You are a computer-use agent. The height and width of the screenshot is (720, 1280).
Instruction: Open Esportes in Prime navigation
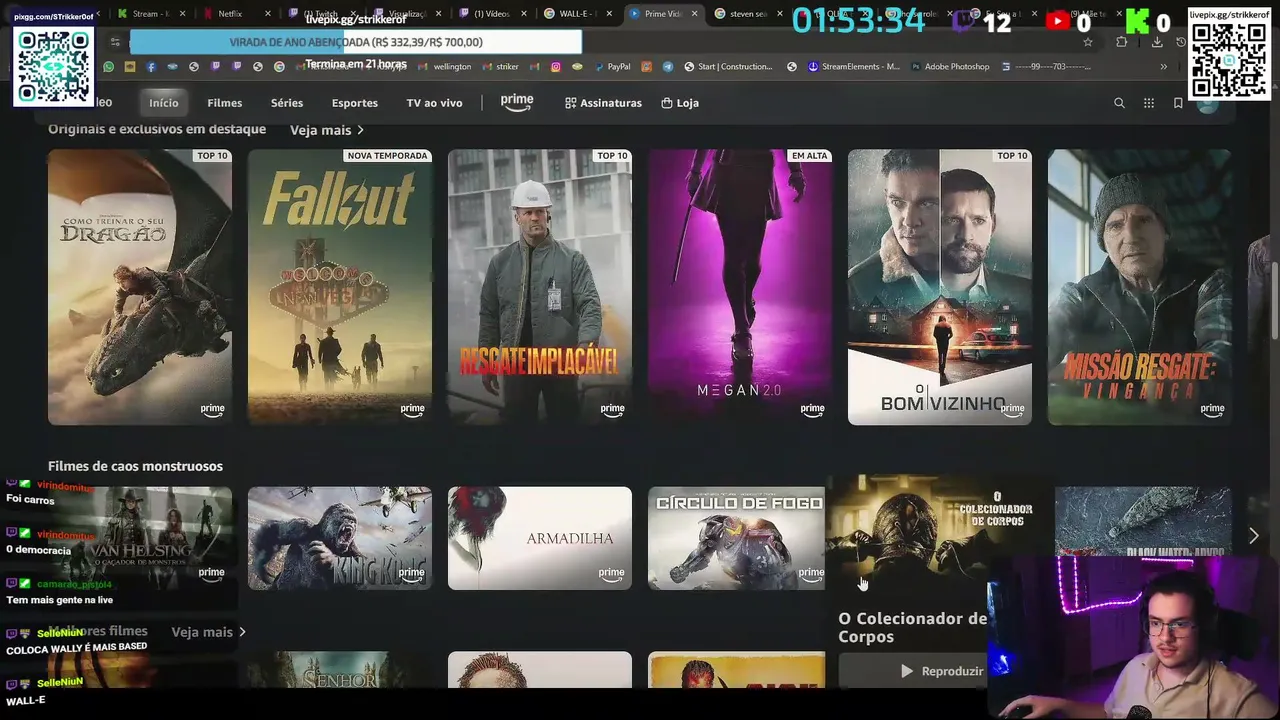tap(355, 103)
